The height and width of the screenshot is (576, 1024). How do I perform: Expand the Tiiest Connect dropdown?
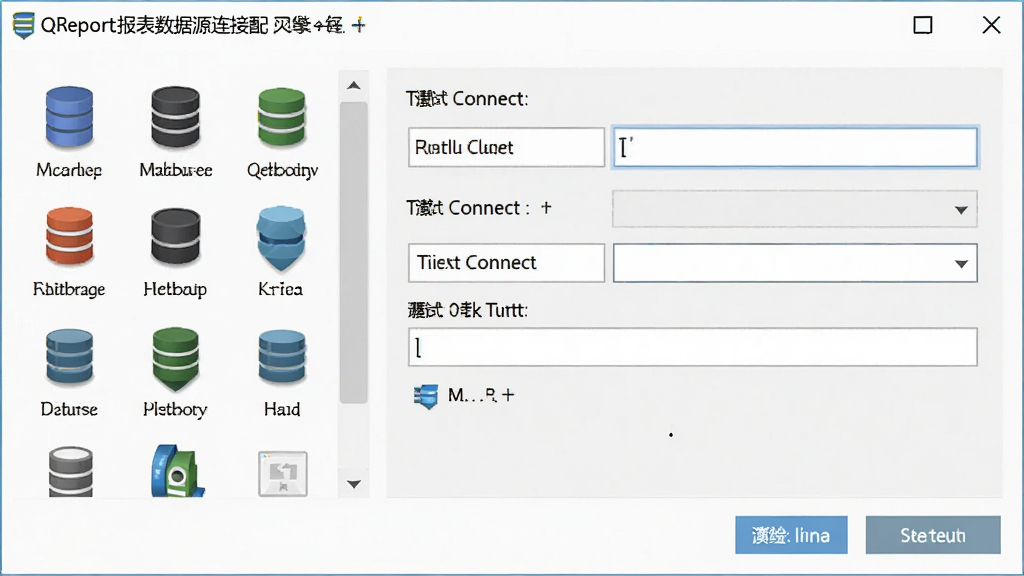click(x=961, y=264)
